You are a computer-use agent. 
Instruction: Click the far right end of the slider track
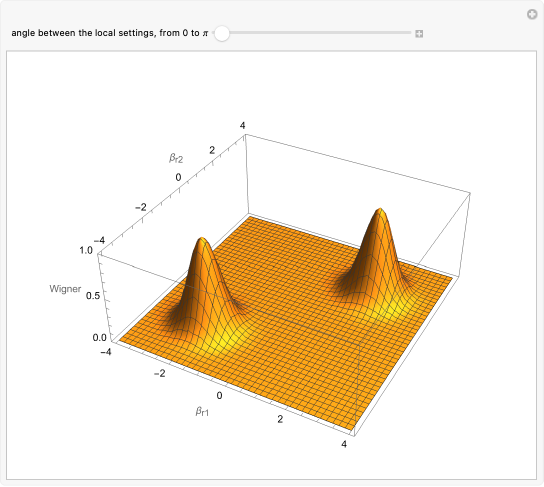click(409, 33)
